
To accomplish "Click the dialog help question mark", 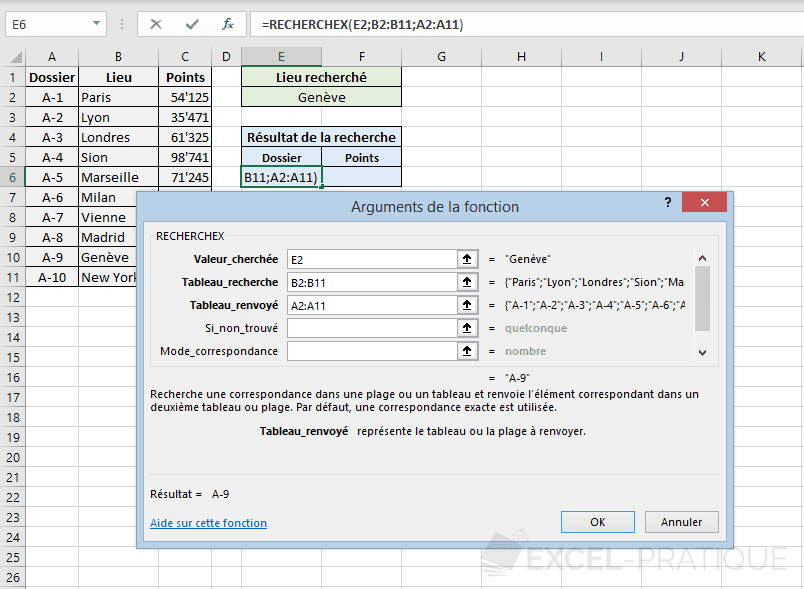I will click(668, 203).
